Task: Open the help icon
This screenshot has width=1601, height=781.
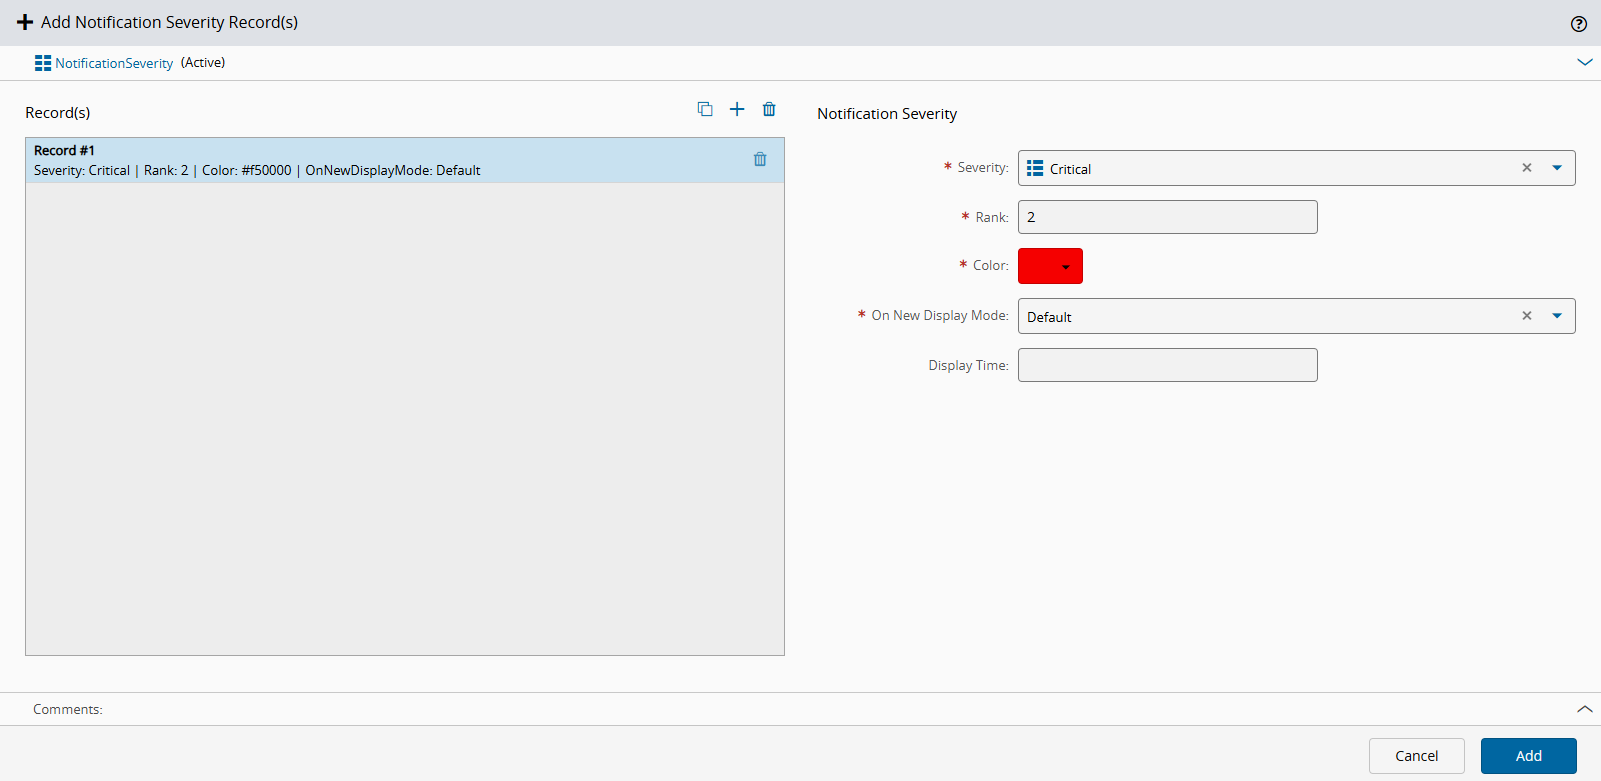Action: [1579, 24]
